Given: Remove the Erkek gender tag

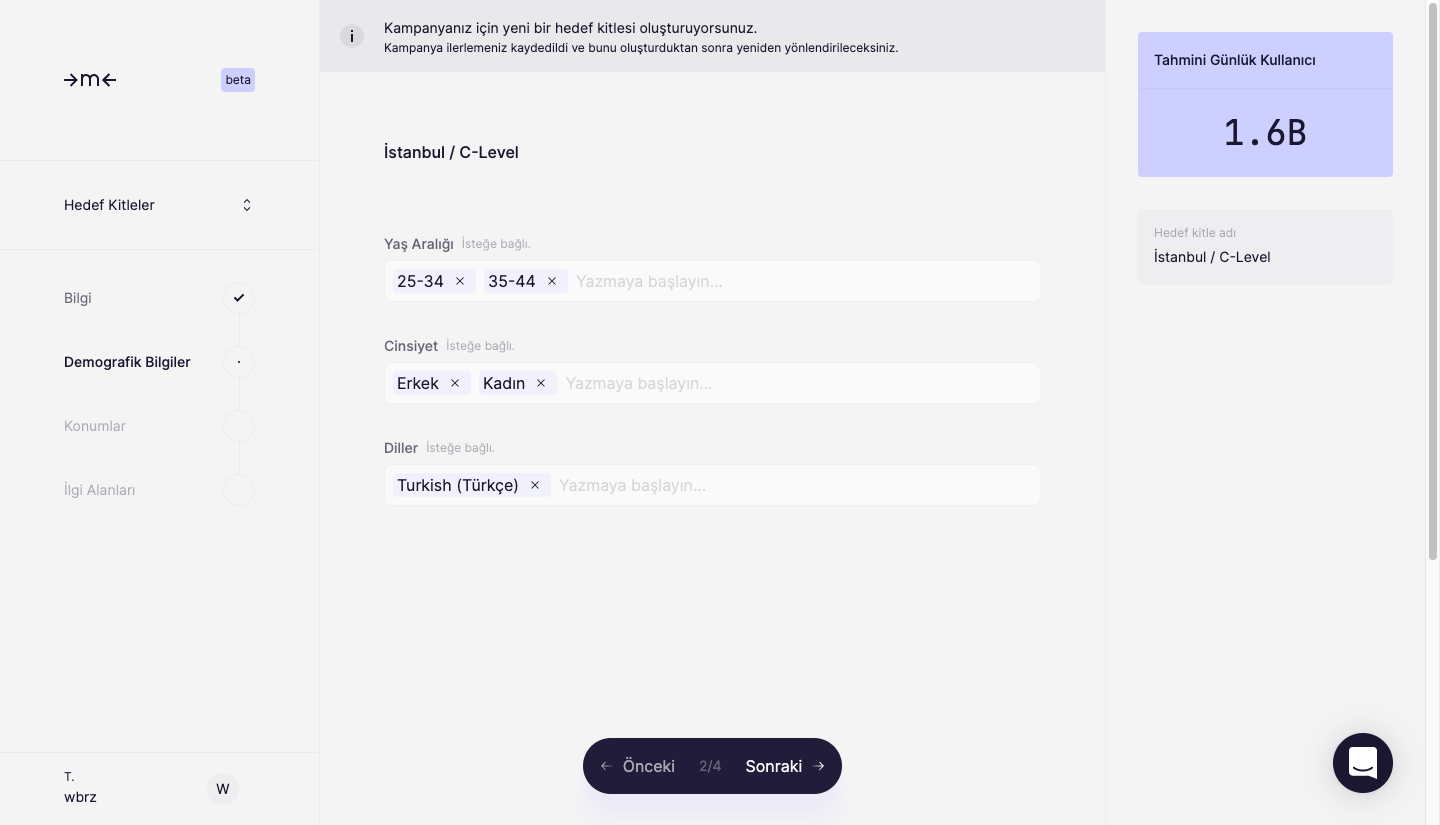Looking at the screenshot, I should (455, 383).
